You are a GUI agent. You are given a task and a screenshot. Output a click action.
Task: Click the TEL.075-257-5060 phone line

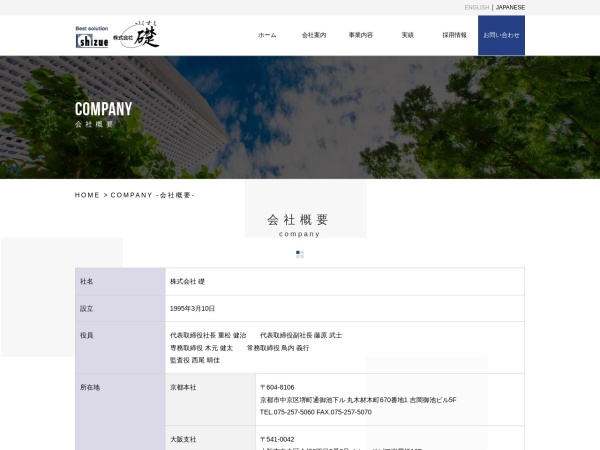pos(316,412)
